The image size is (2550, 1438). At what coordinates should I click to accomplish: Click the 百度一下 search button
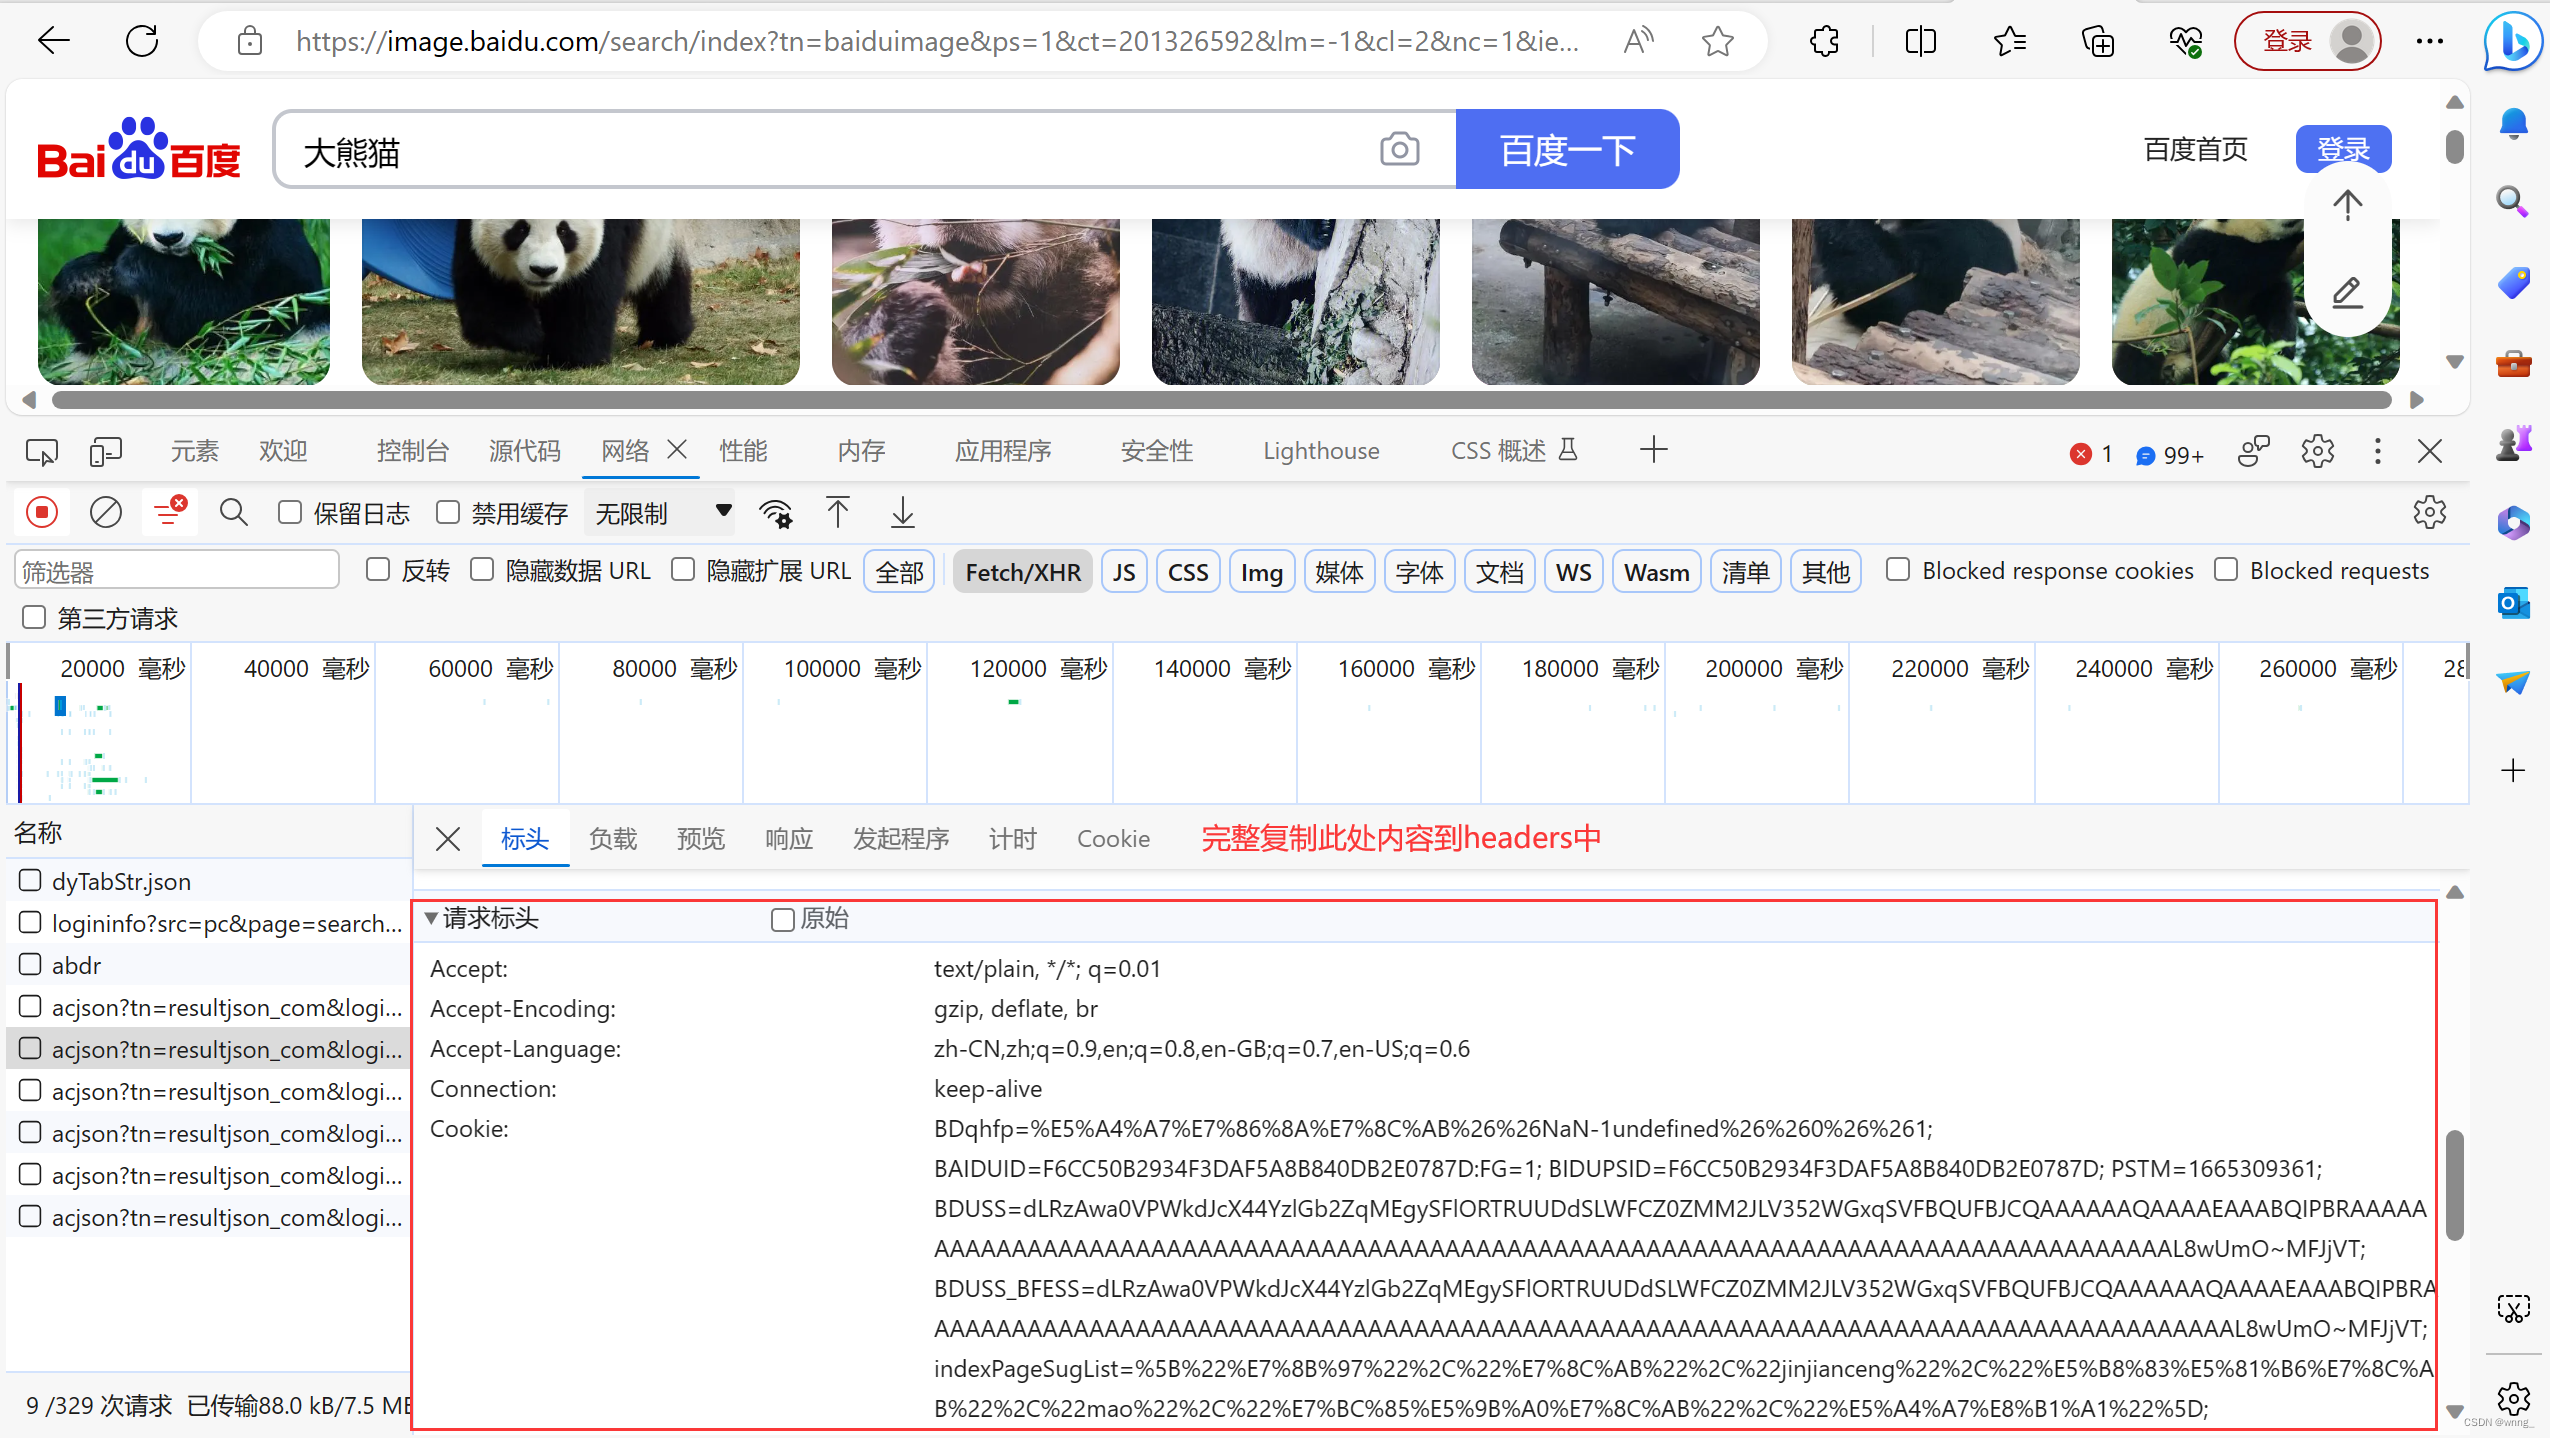click(1566, 150)
